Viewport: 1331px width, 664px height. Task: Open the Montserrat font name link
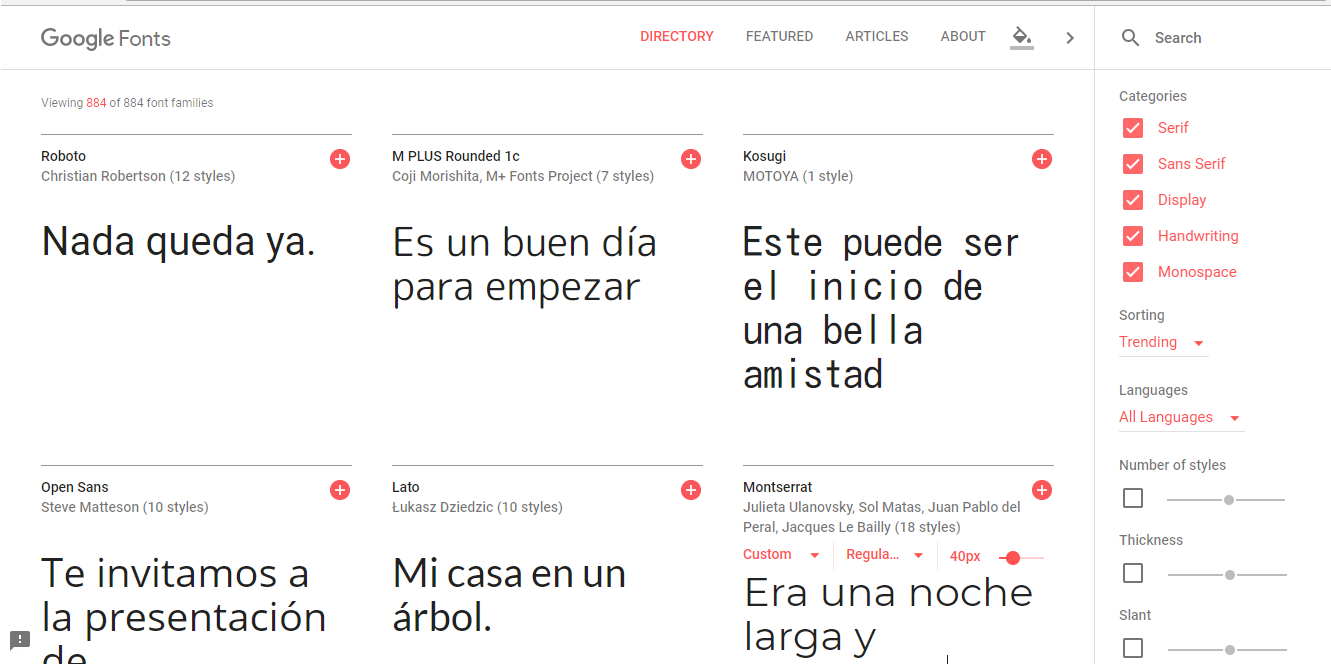[777, 487]
